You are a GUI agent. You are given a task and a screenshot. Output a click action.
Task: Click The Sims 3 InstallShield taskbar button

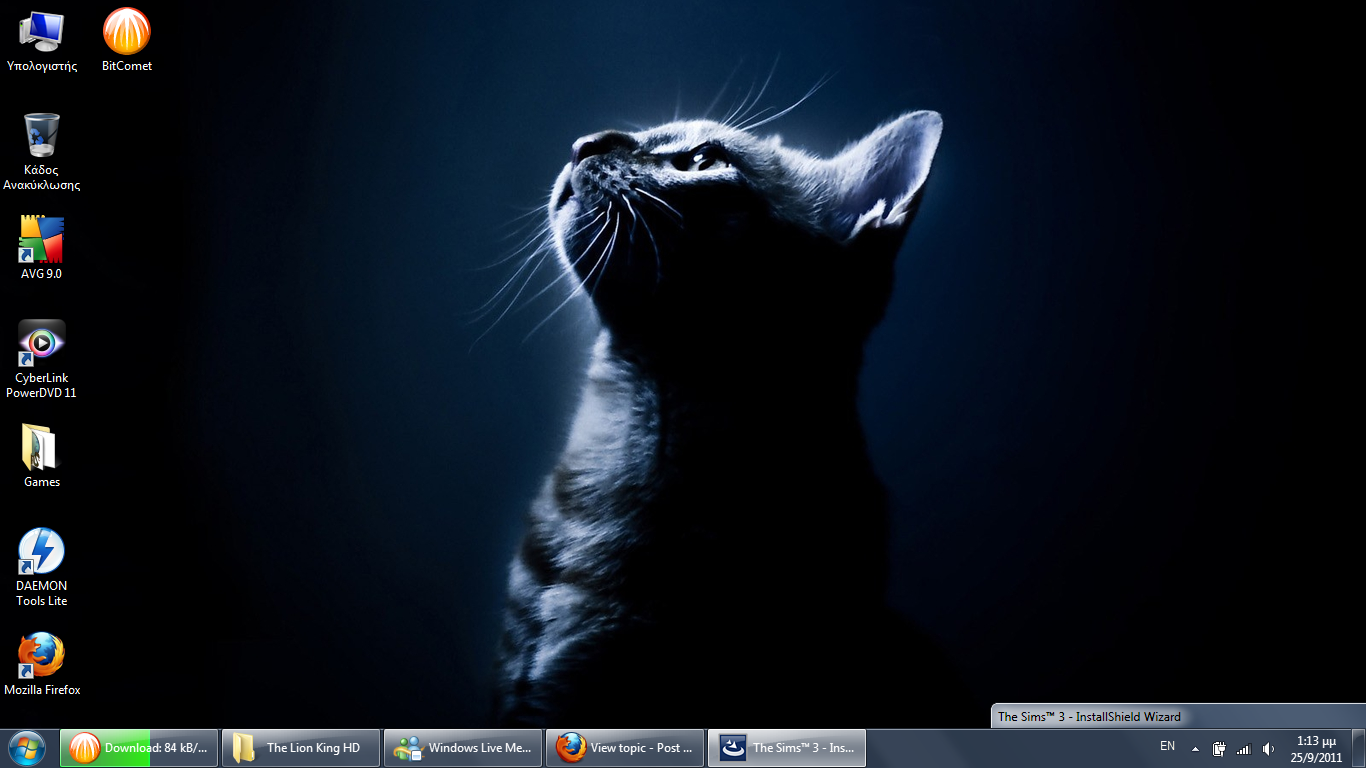(x=787, y=748)
